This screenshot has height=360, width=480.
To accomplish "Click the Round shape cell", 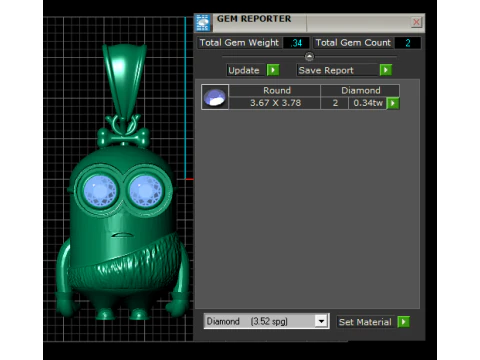I will [x=275, y=90].
